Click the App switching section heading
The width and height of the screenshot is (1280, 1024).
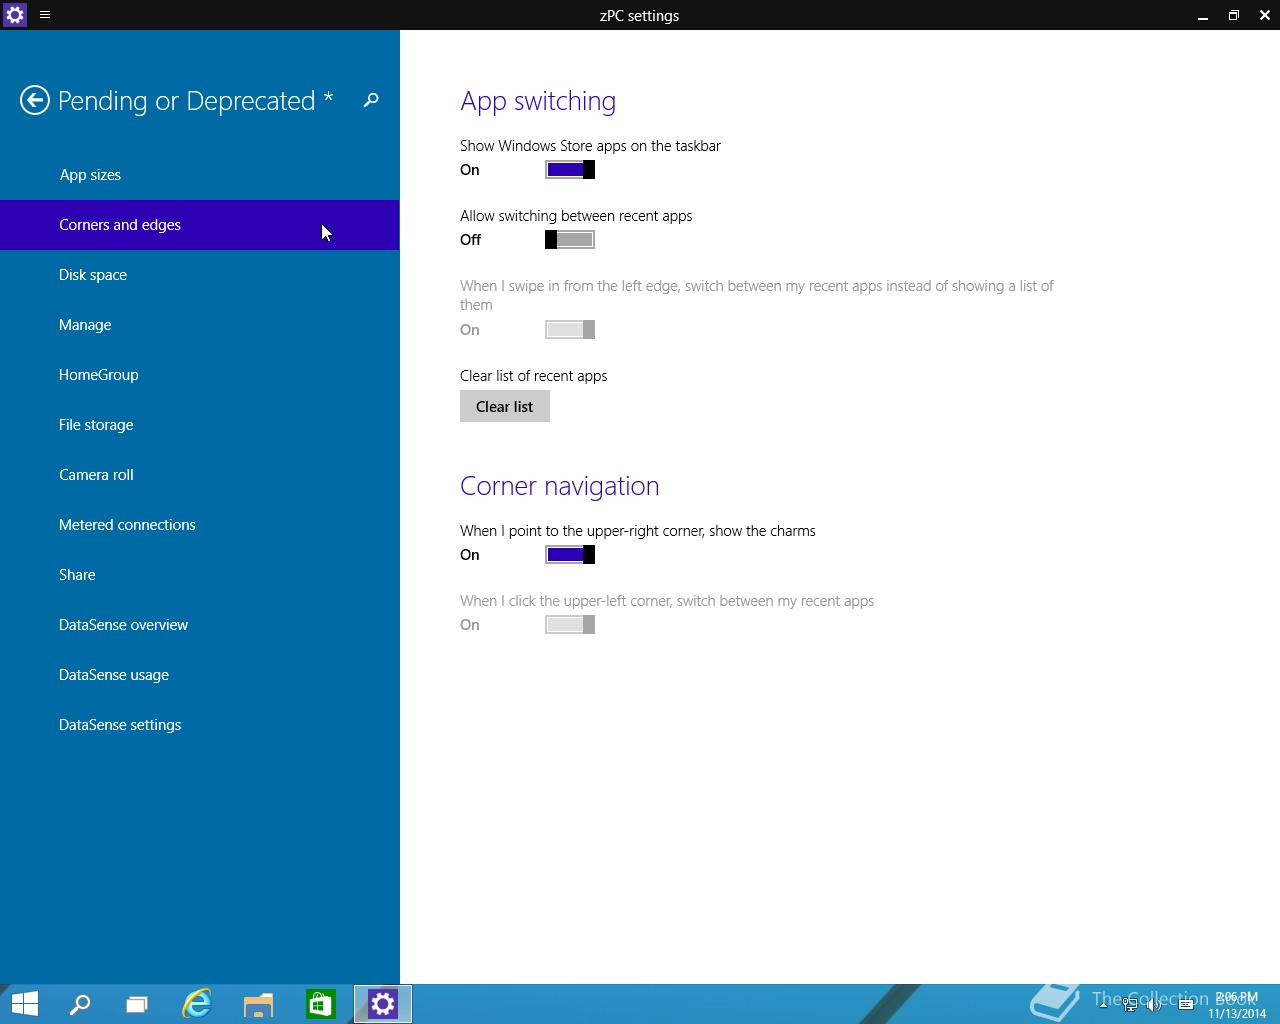(x=538, y=101)
